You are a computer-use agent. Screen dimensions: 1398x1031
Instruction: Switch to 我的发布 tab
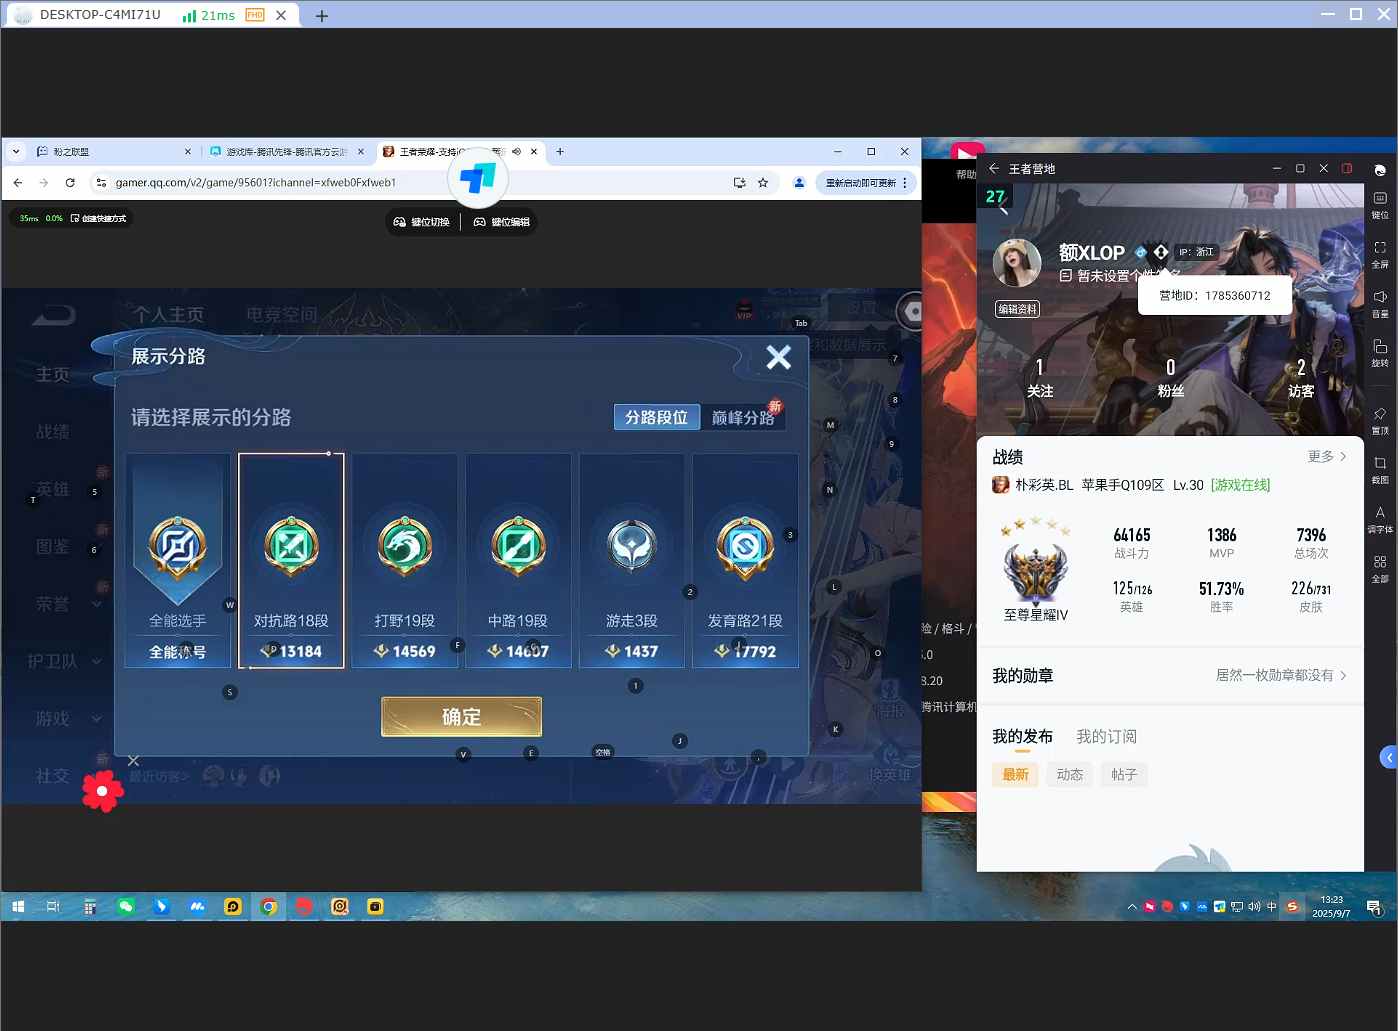[1022, 736]
